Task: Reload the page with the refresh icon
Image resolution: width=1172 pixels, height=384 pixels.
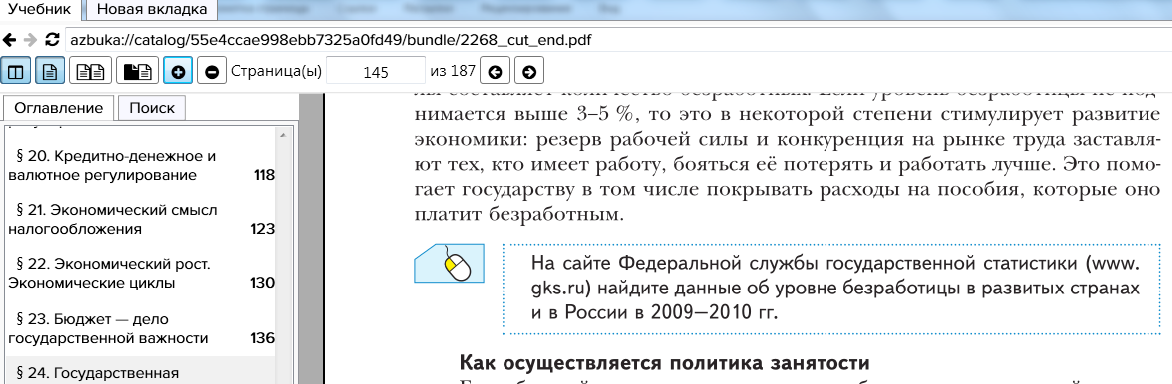Action: 52,40
